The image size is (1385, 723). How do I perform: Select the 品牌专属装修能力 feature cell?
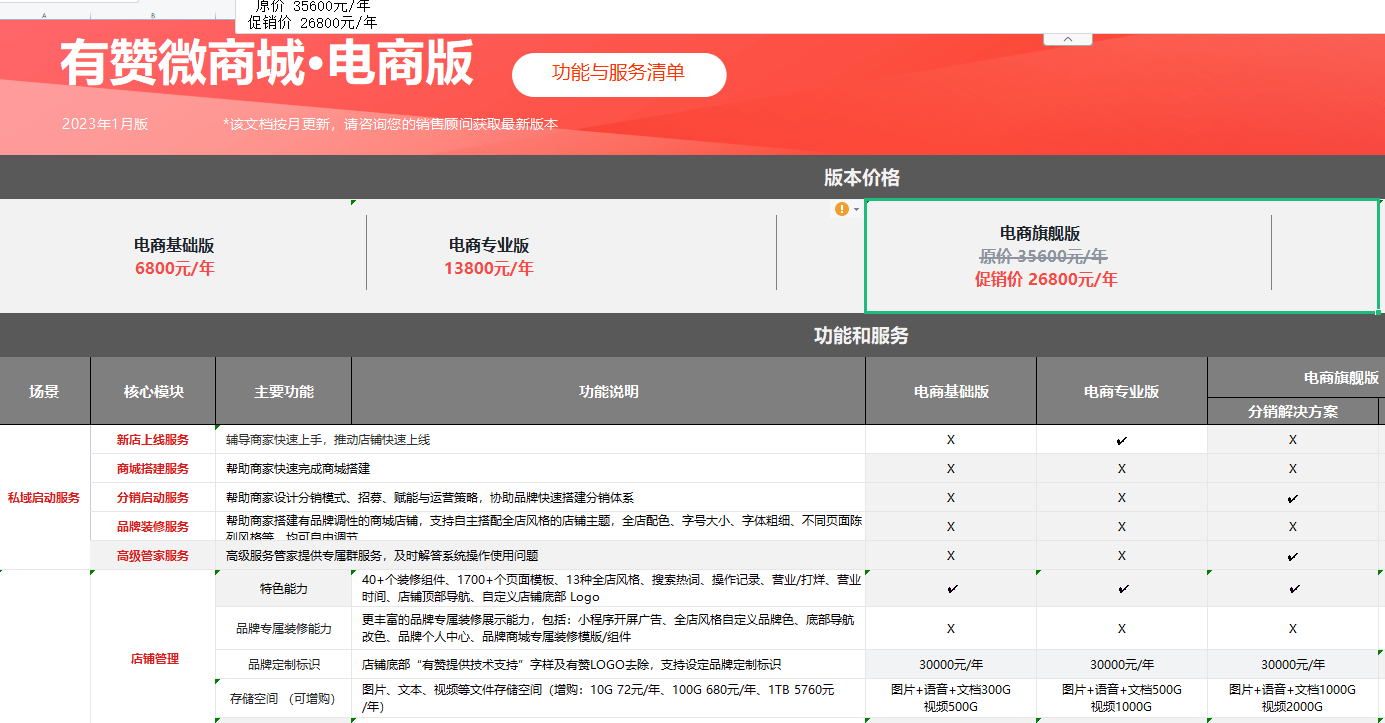click(x=284, y=628)
